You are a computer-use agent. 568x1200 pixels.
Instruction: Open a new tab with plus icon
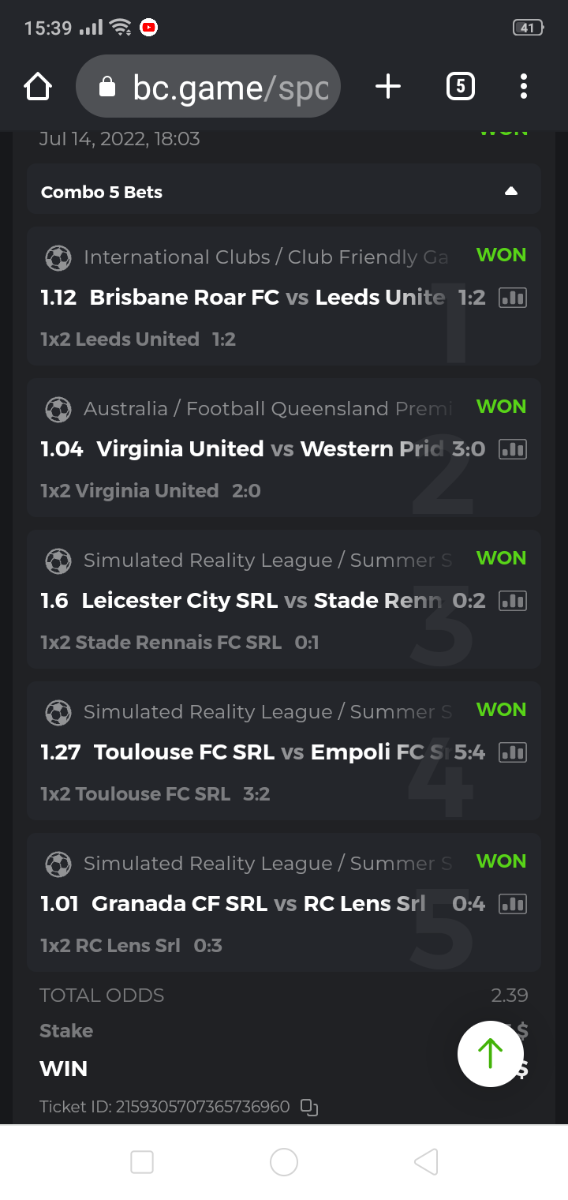click(x=388, y=87)
